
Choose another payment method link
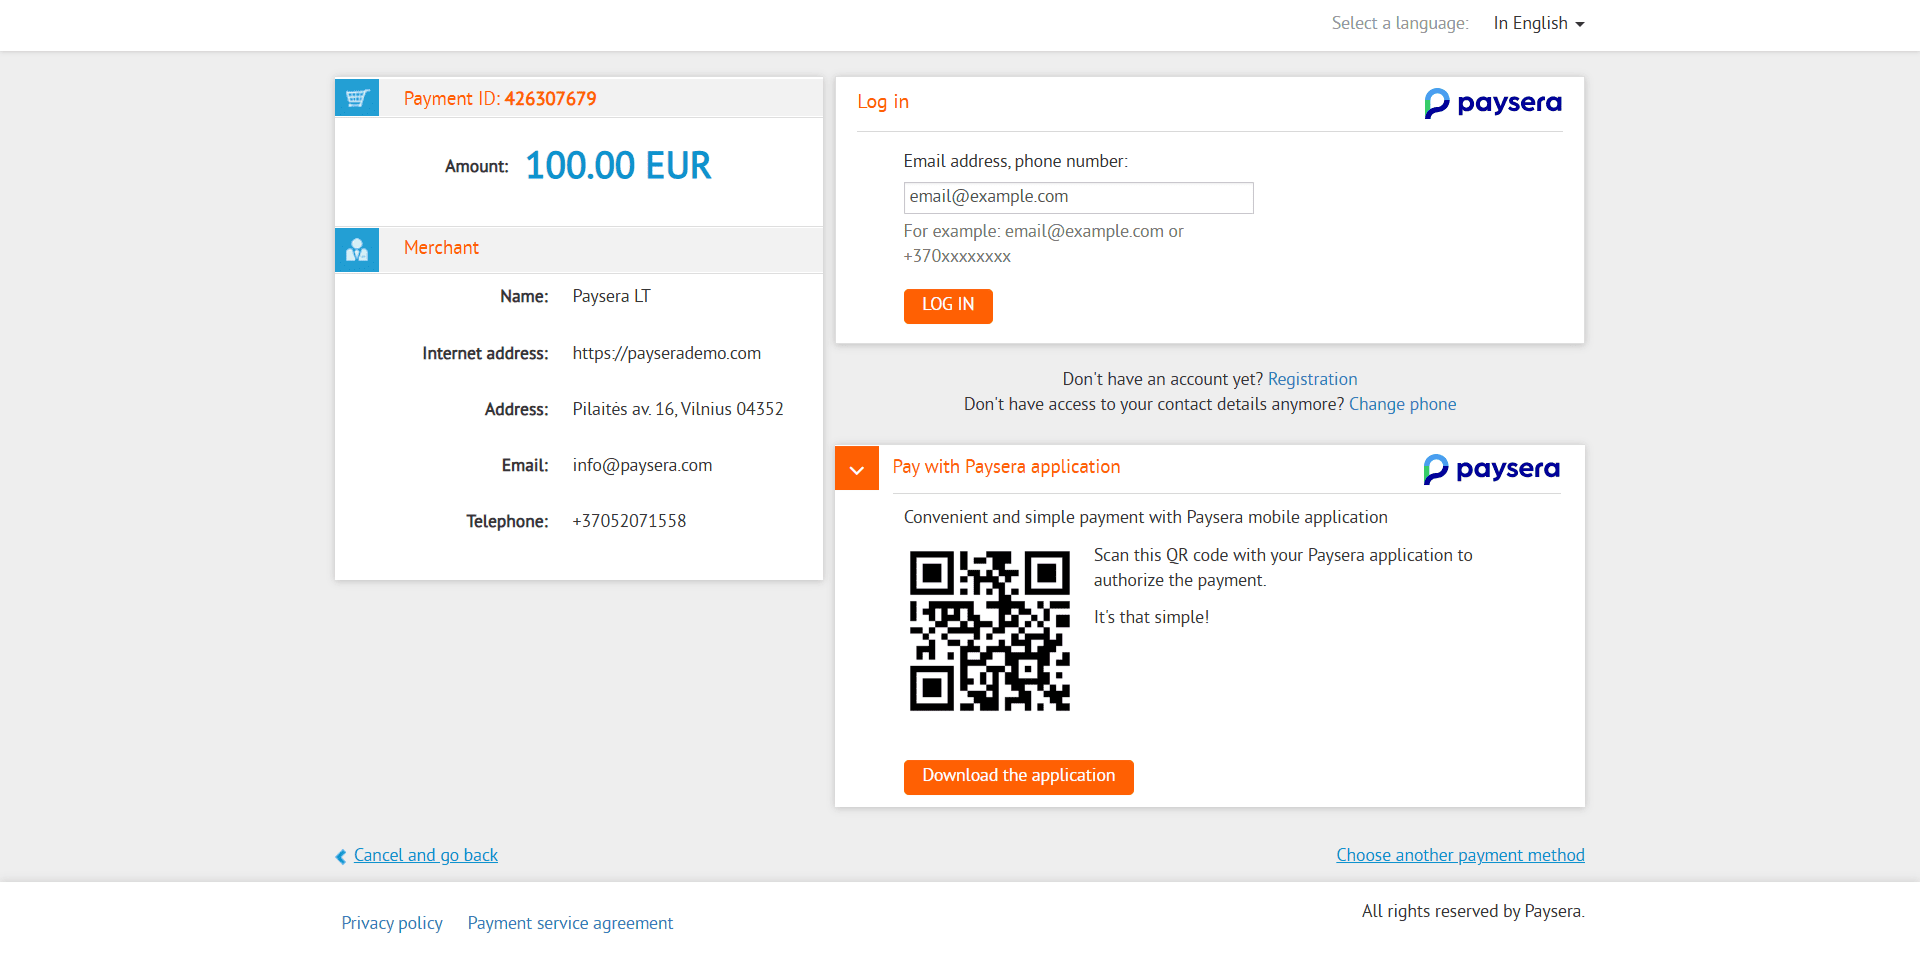(1460, 855)
